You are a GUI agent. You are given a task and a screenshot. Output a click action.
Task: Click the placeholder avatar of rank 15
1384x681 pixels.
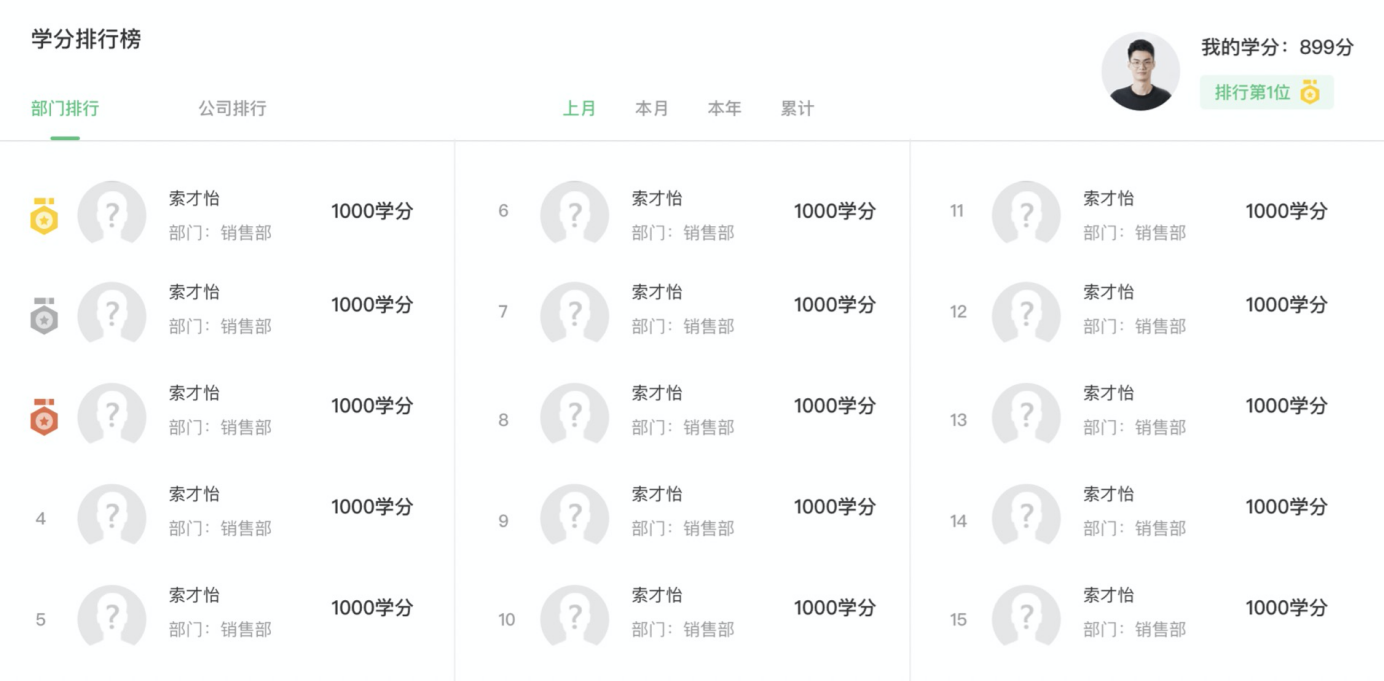(x=1026, y=616)
